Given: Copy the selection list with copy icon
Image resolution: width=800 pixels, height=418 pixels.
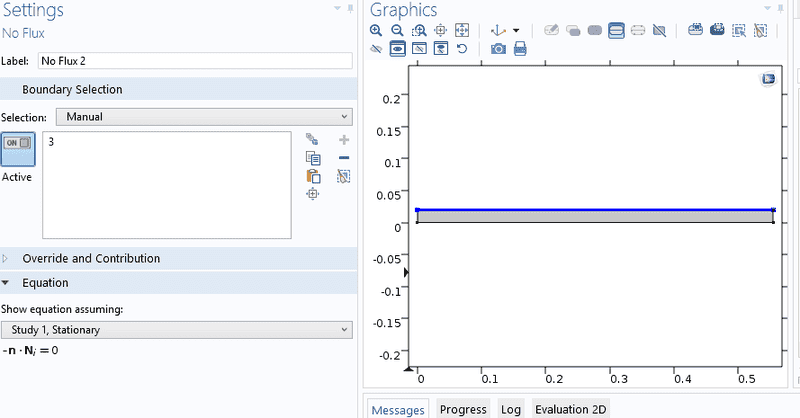Looking at the screenshot, I should pos(313,158).
